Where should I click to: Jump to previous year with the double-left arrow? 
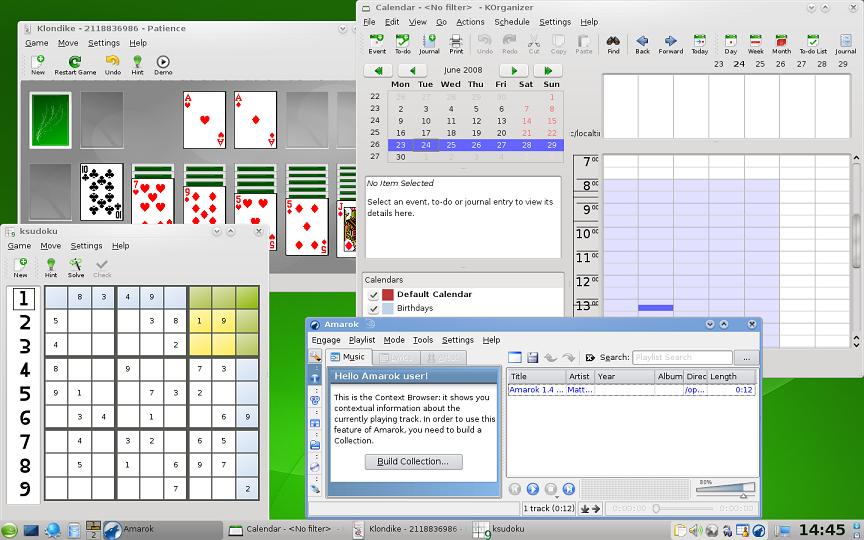[378, 71]
